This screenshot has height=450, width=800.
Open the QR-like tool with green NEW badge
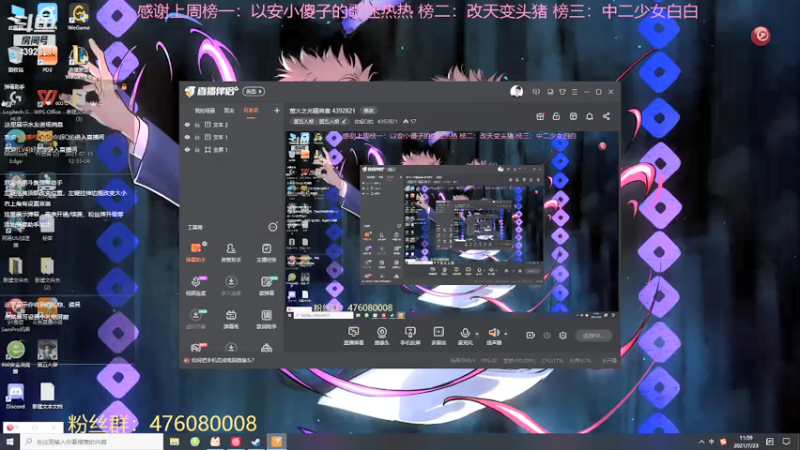(x=266, y=286)
